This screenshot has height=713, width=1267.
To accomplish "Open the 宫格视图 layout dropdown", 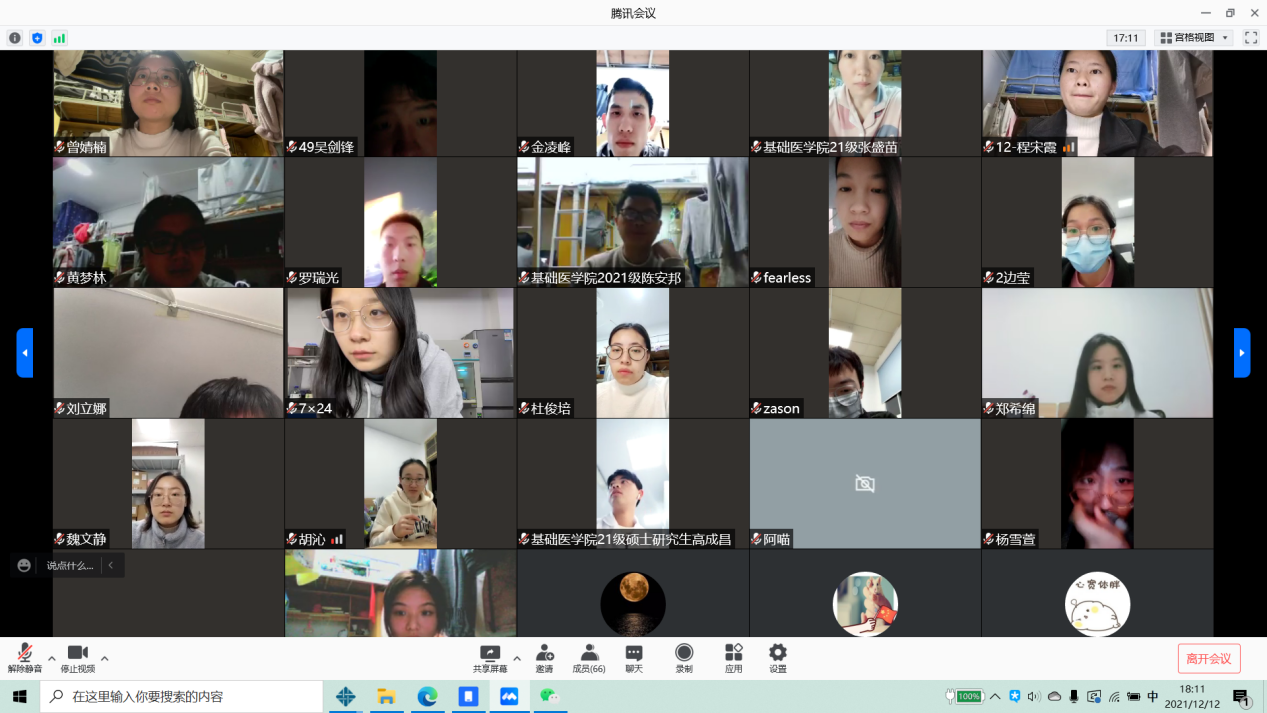I will [1194, 38].
